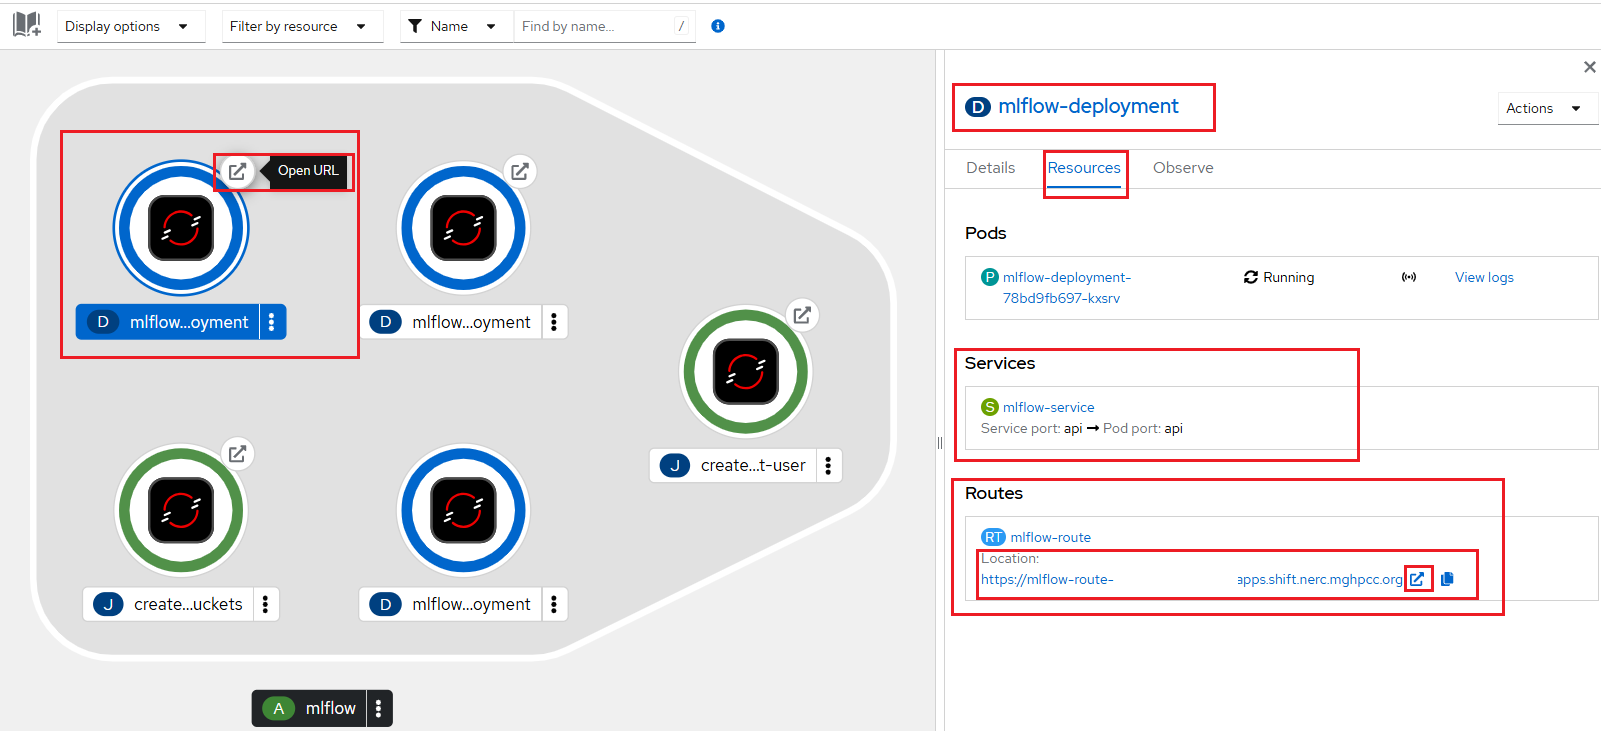Select the create...t-user job node icon

746,371
